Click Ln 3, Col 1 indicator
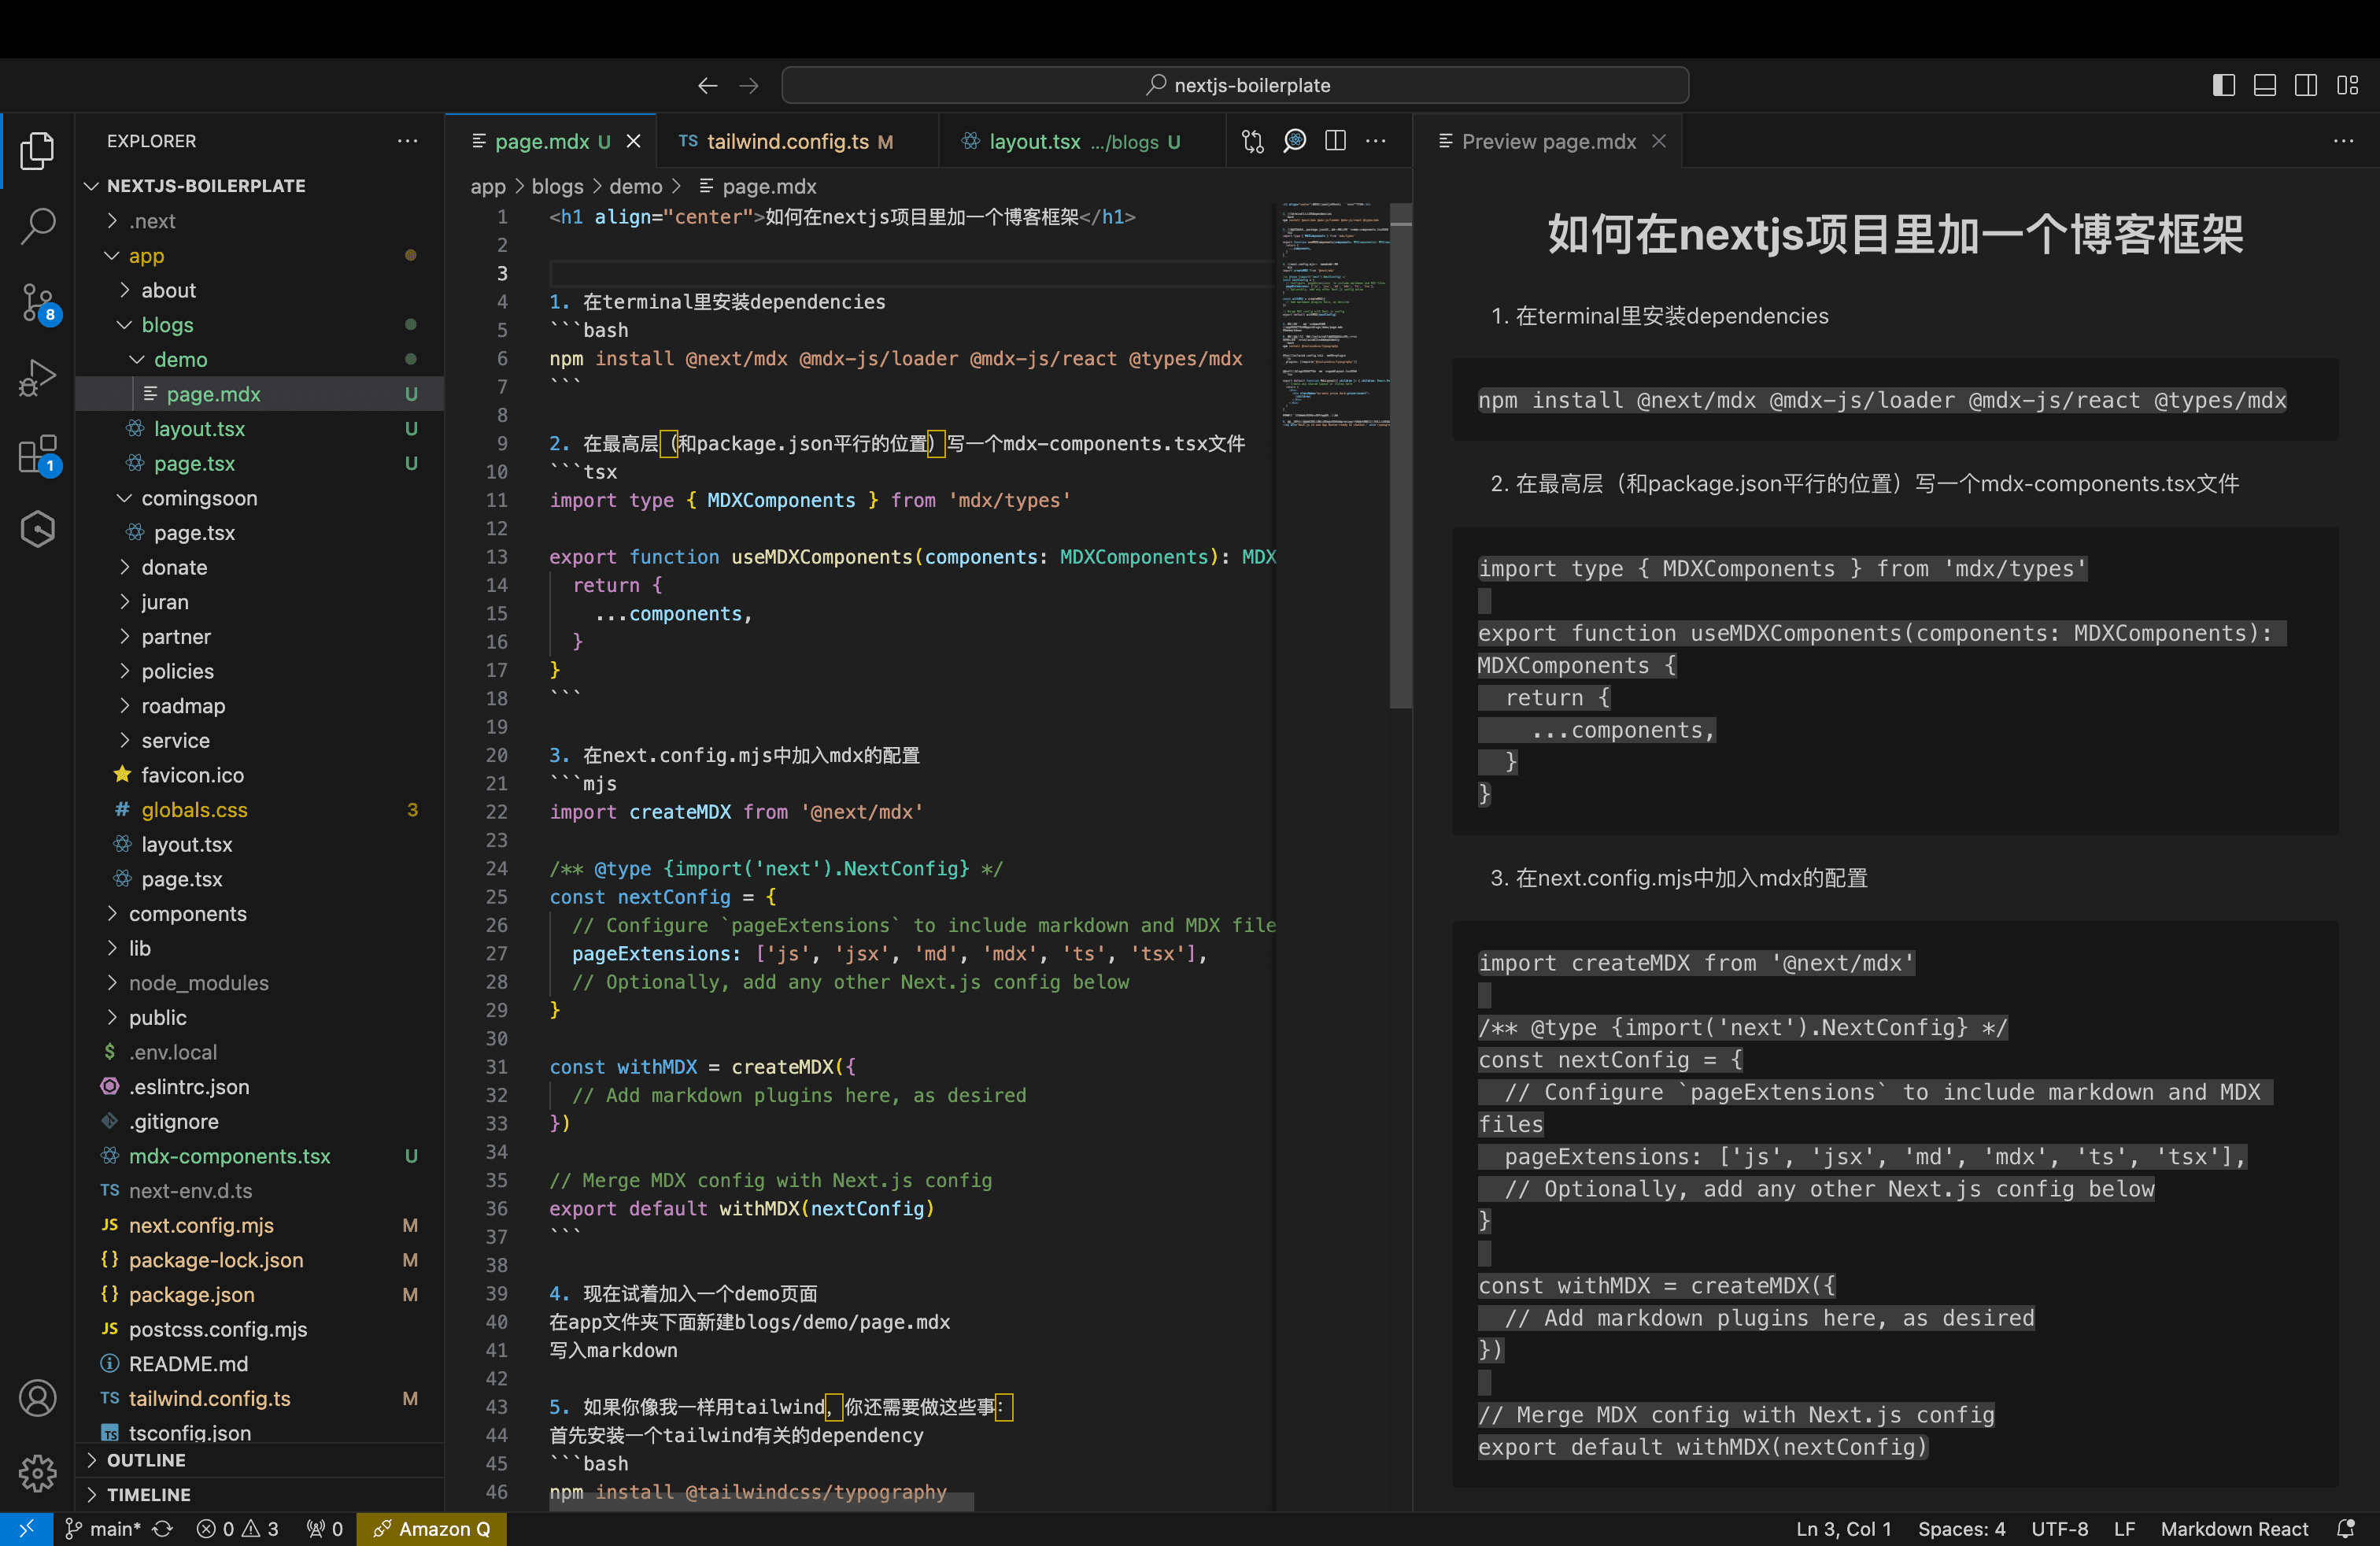Image resolution: width=2380 pixels, height=1546 pixels. coord(1843,1529)
